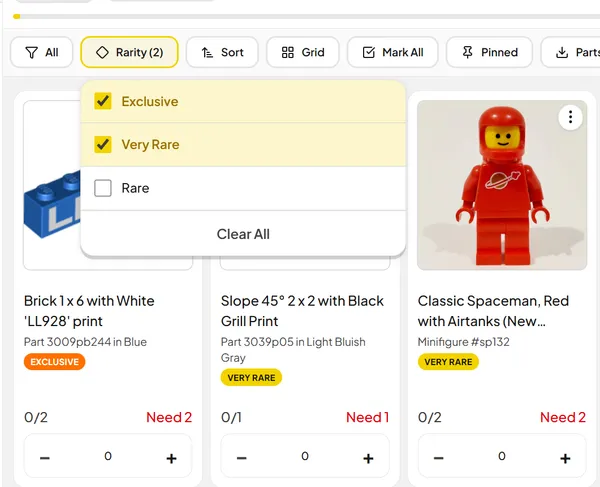Switch to Grid view

coord(303,52)
